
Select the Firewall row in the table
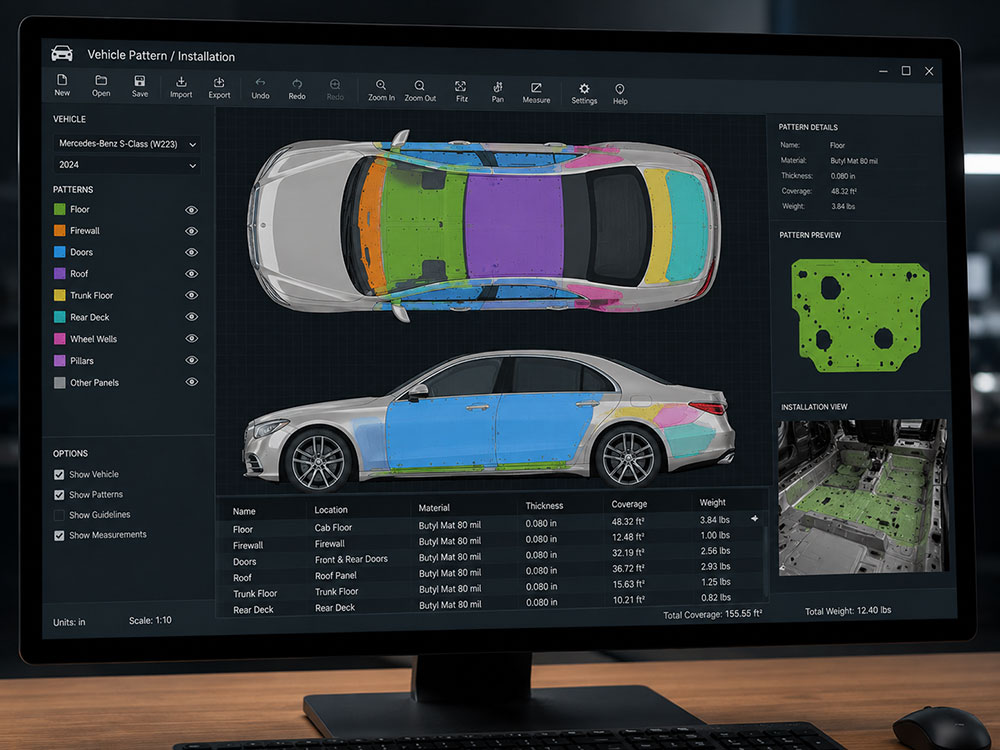pos(490,542)
